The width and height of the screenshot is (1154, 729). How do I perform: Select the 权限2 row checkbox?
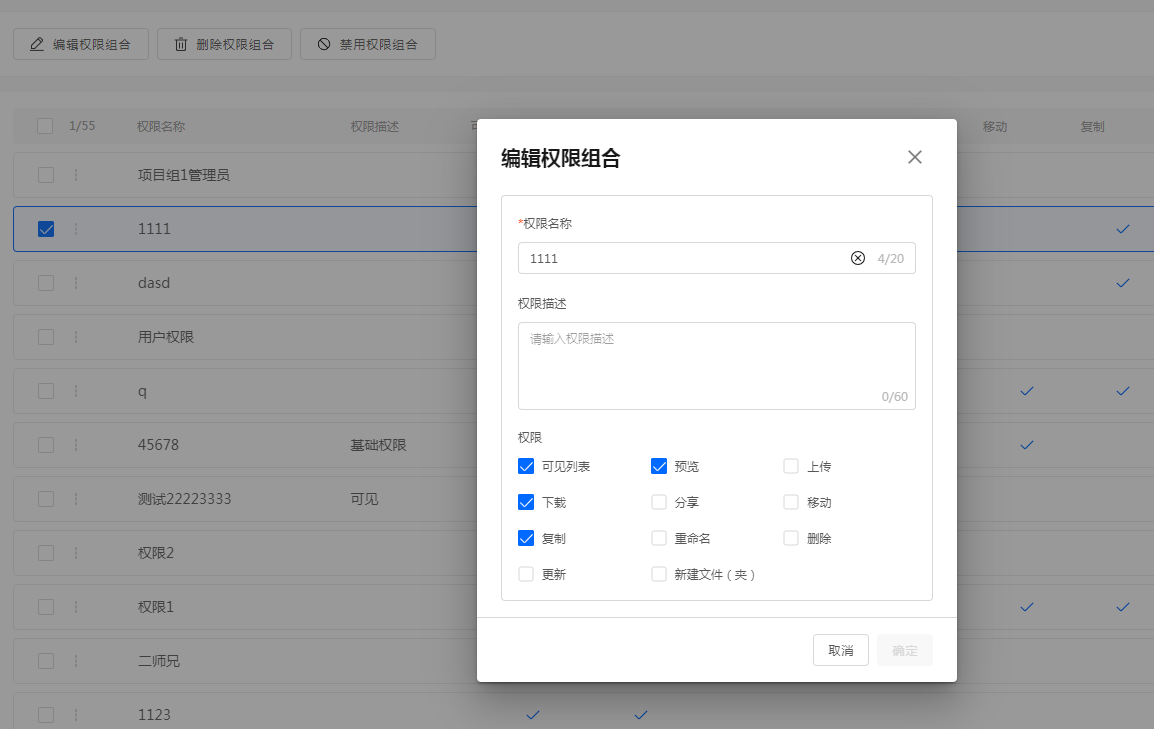coord(46,552)
